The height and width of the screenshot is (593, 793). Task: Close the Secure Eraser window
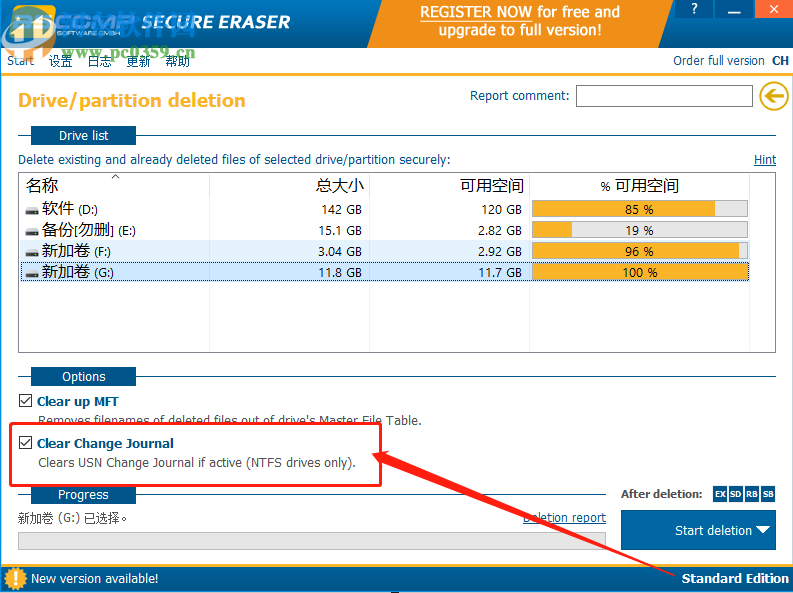pyautogui.click(x=774, y=9)
